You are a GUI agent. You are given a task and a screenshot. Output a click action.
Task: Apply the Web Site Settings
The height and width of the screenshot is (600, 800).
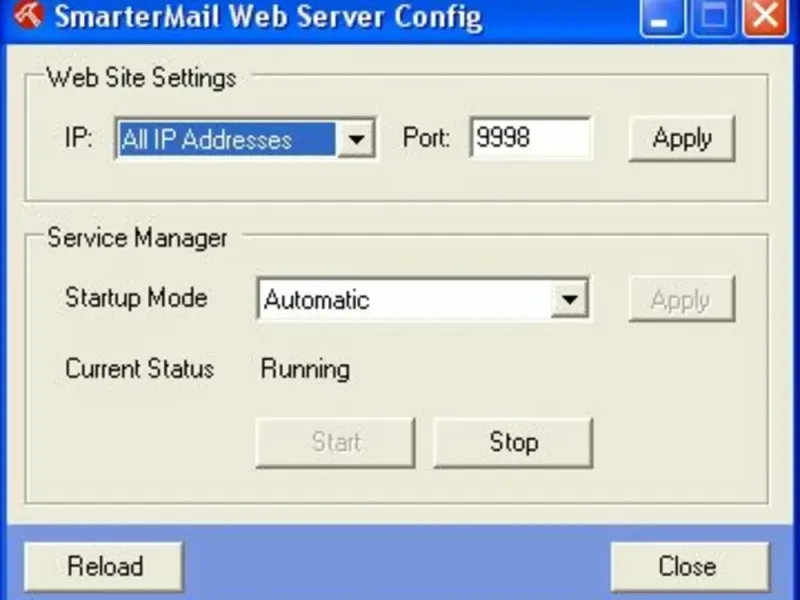pyautogui.click(x=682, y=139)
